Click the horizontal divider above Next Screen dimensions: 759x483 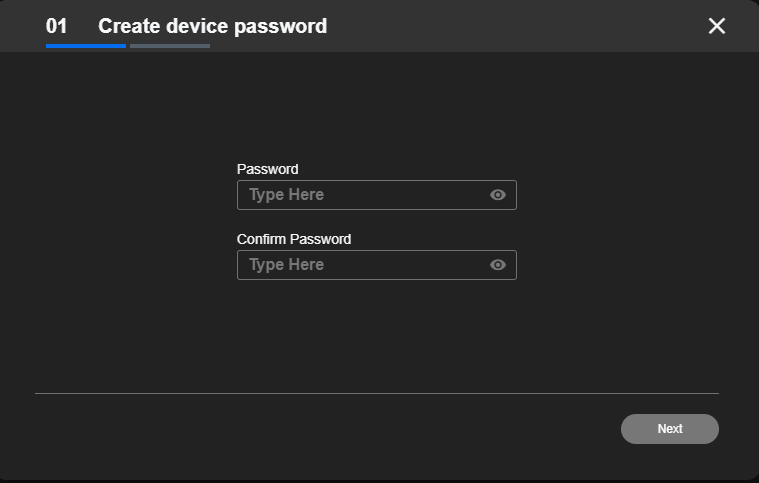(x=377, y=393)
